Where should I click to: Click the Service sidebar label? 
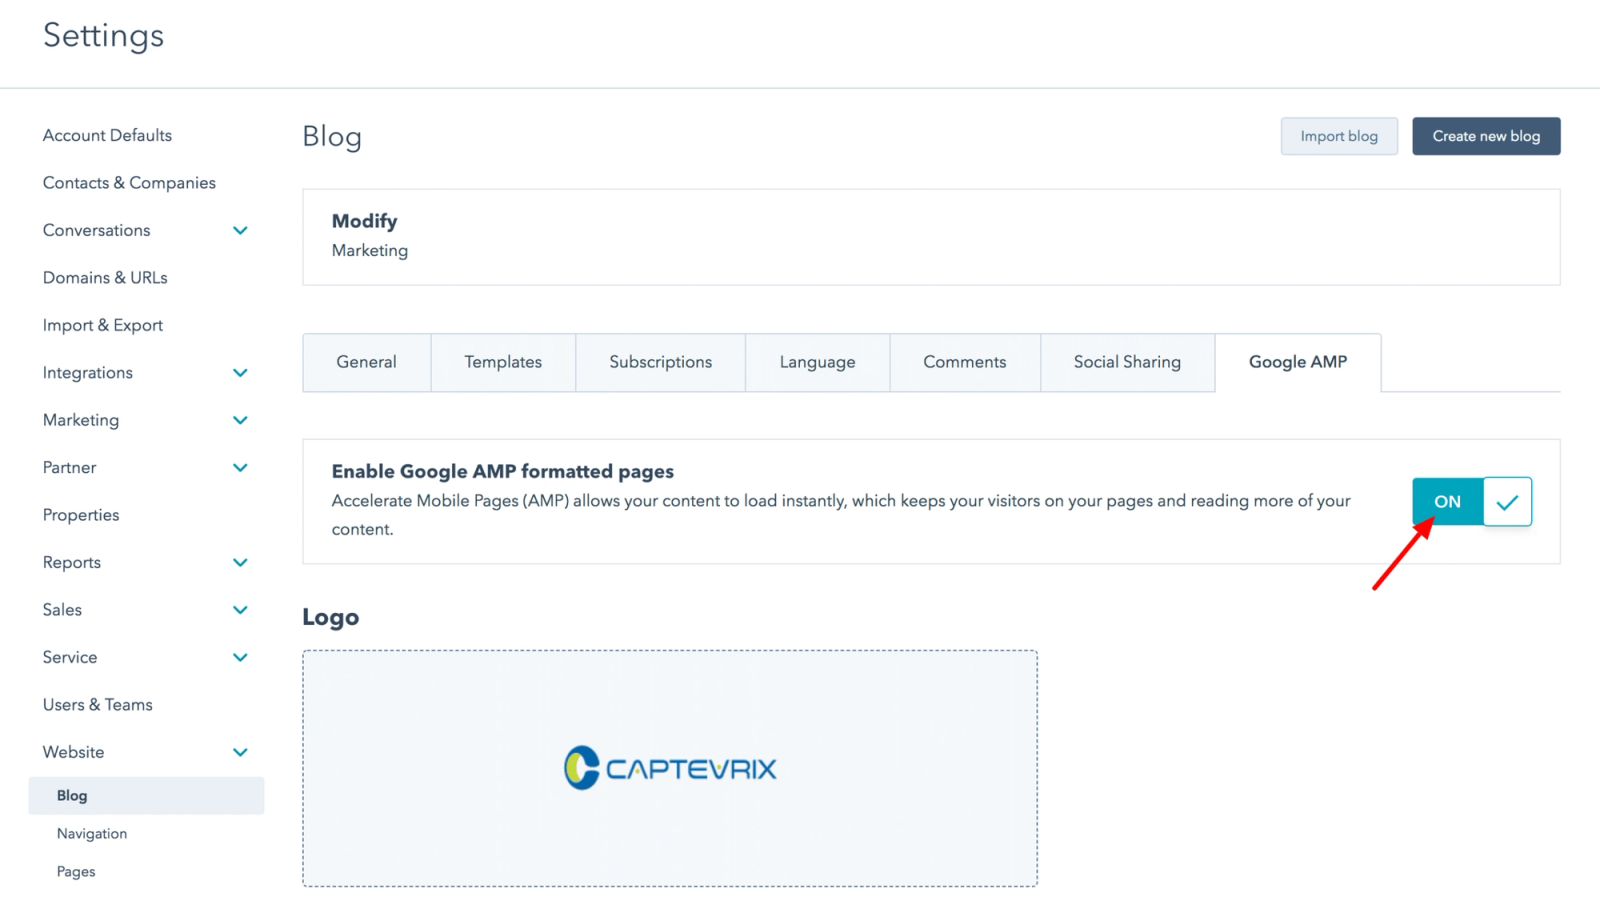[x=70, y=657]
